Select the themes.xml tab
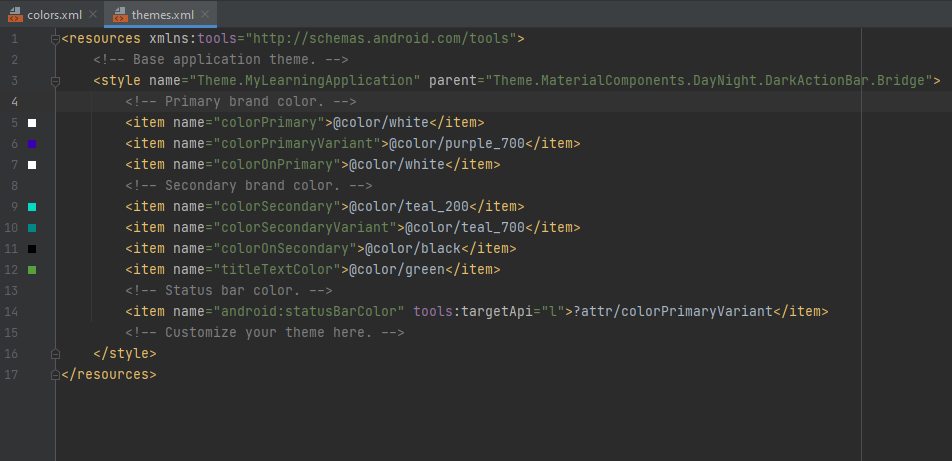The width and height of the screenshot is (952, 461). point(162,15)
